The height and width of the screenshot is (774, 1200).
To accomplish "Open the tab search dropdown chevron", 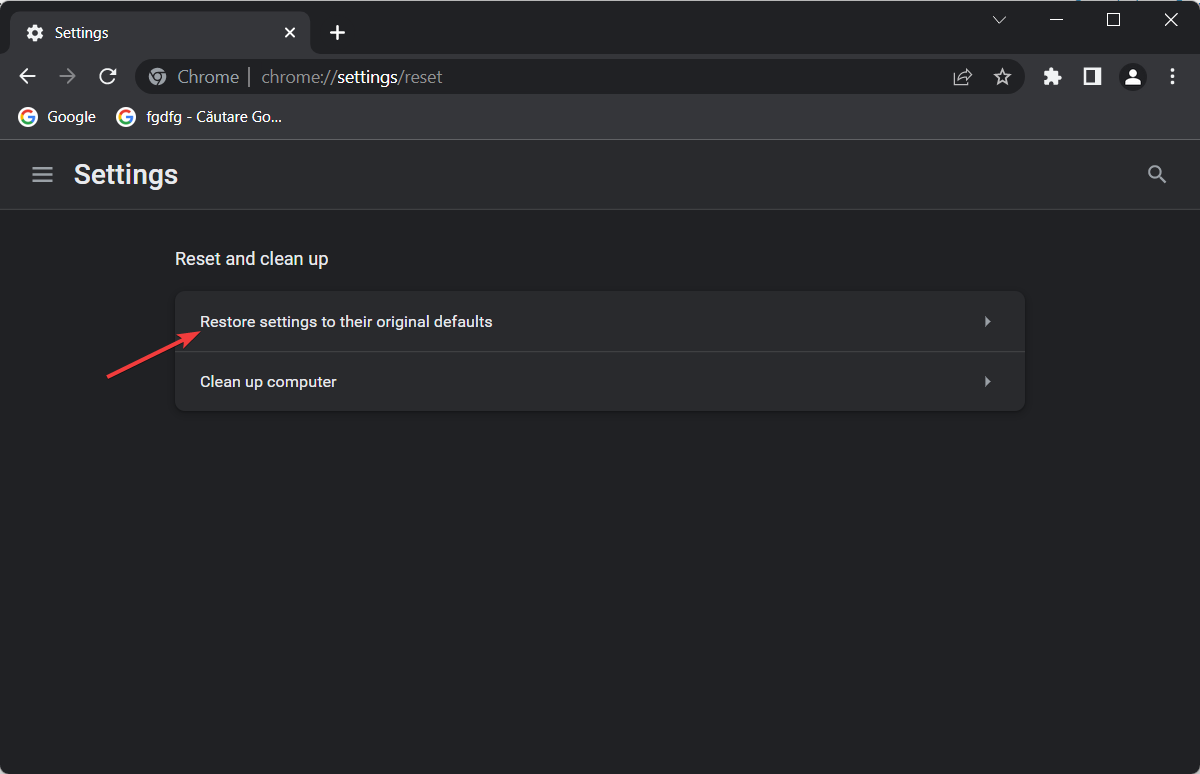I will (1000, 19).
